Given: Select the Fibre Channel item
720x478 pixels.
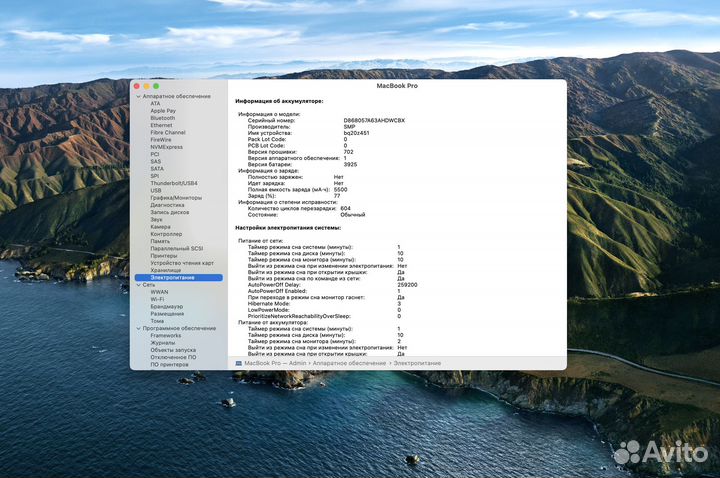Looking at the screenshot, I should tap(168, 132).
